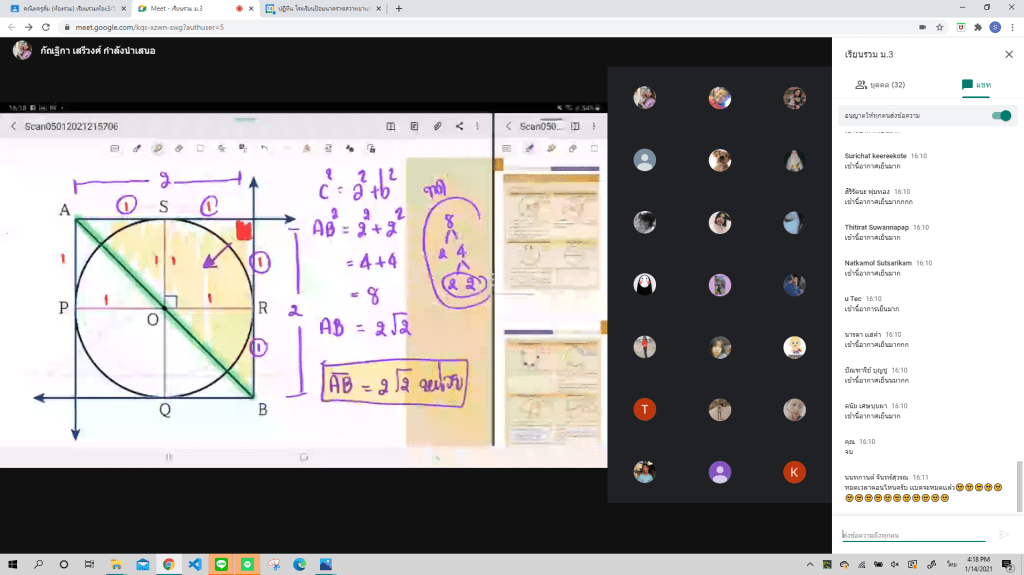Switch to the People (32) tab
The height and width of the screenshot is (575, 1024).
click(880, 86)
